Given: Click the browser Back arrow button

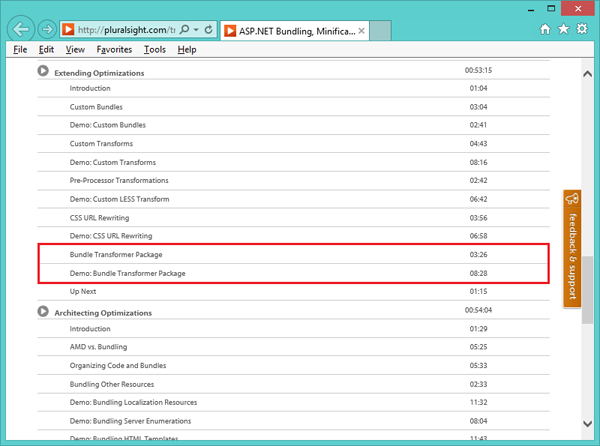Looking at the screenshot, I should [x=21, y=29].
